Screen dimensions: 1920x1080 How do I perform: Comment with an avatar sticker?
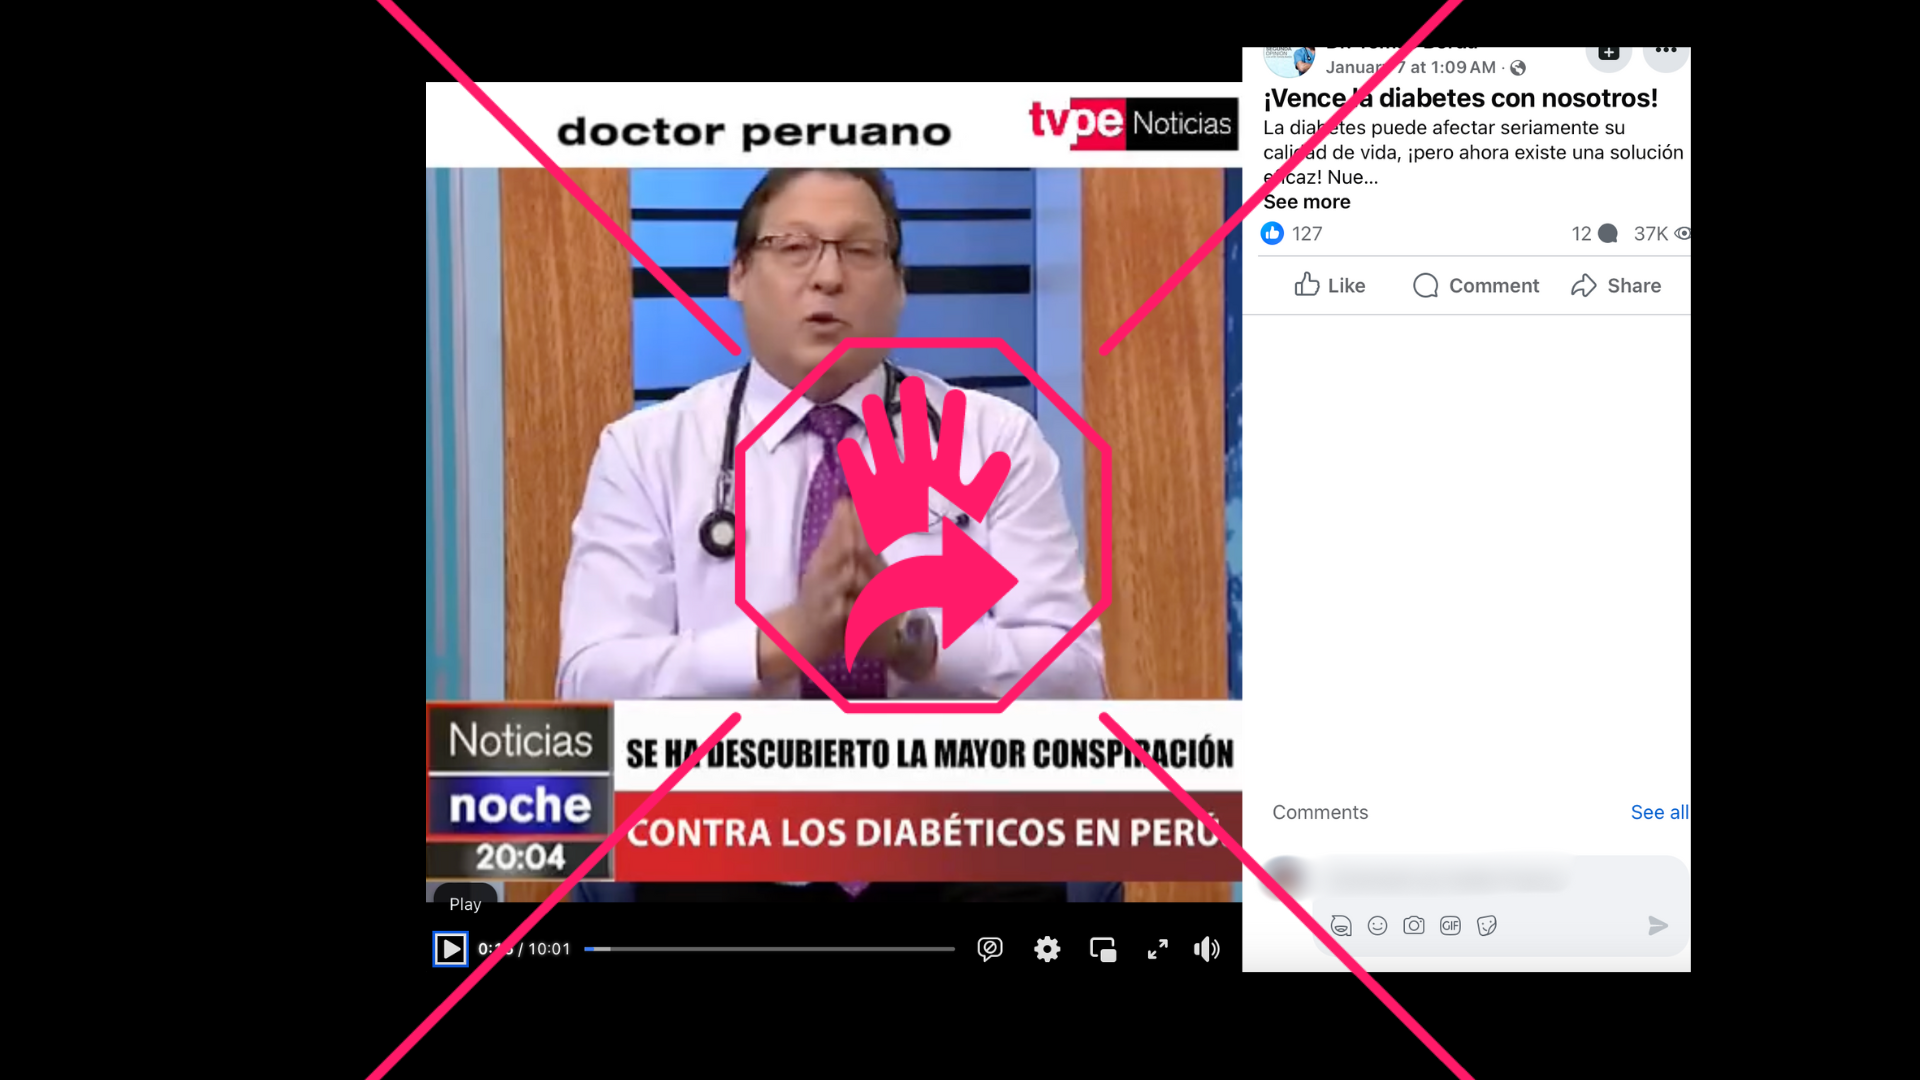click(1341, 925)
